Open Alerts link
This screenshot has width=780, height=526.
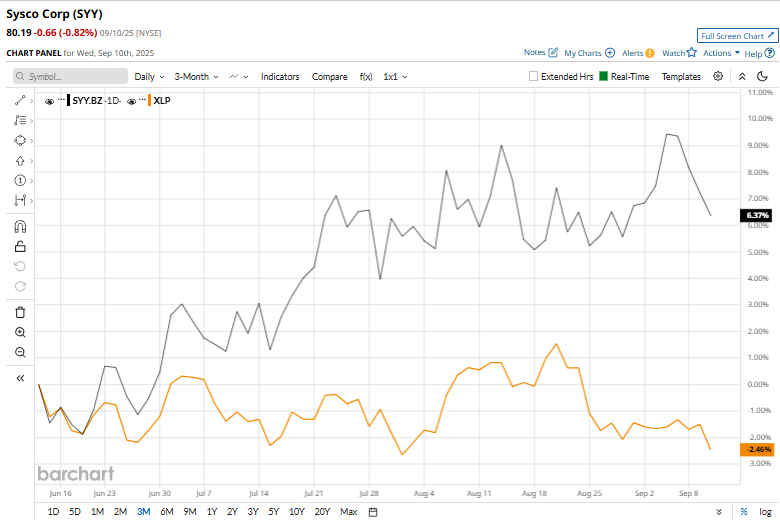click(638, 53)
